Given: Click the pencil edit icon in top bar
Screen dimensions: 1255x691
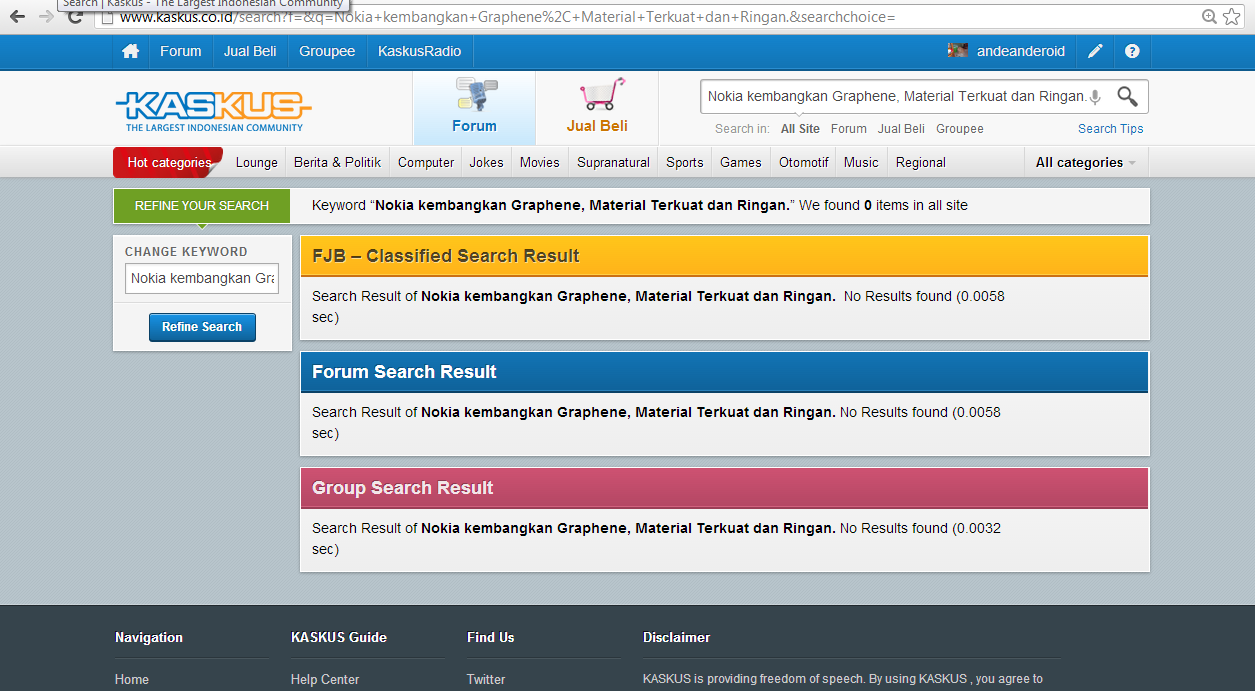Looking at the screenshot, I should (1096, 51).
